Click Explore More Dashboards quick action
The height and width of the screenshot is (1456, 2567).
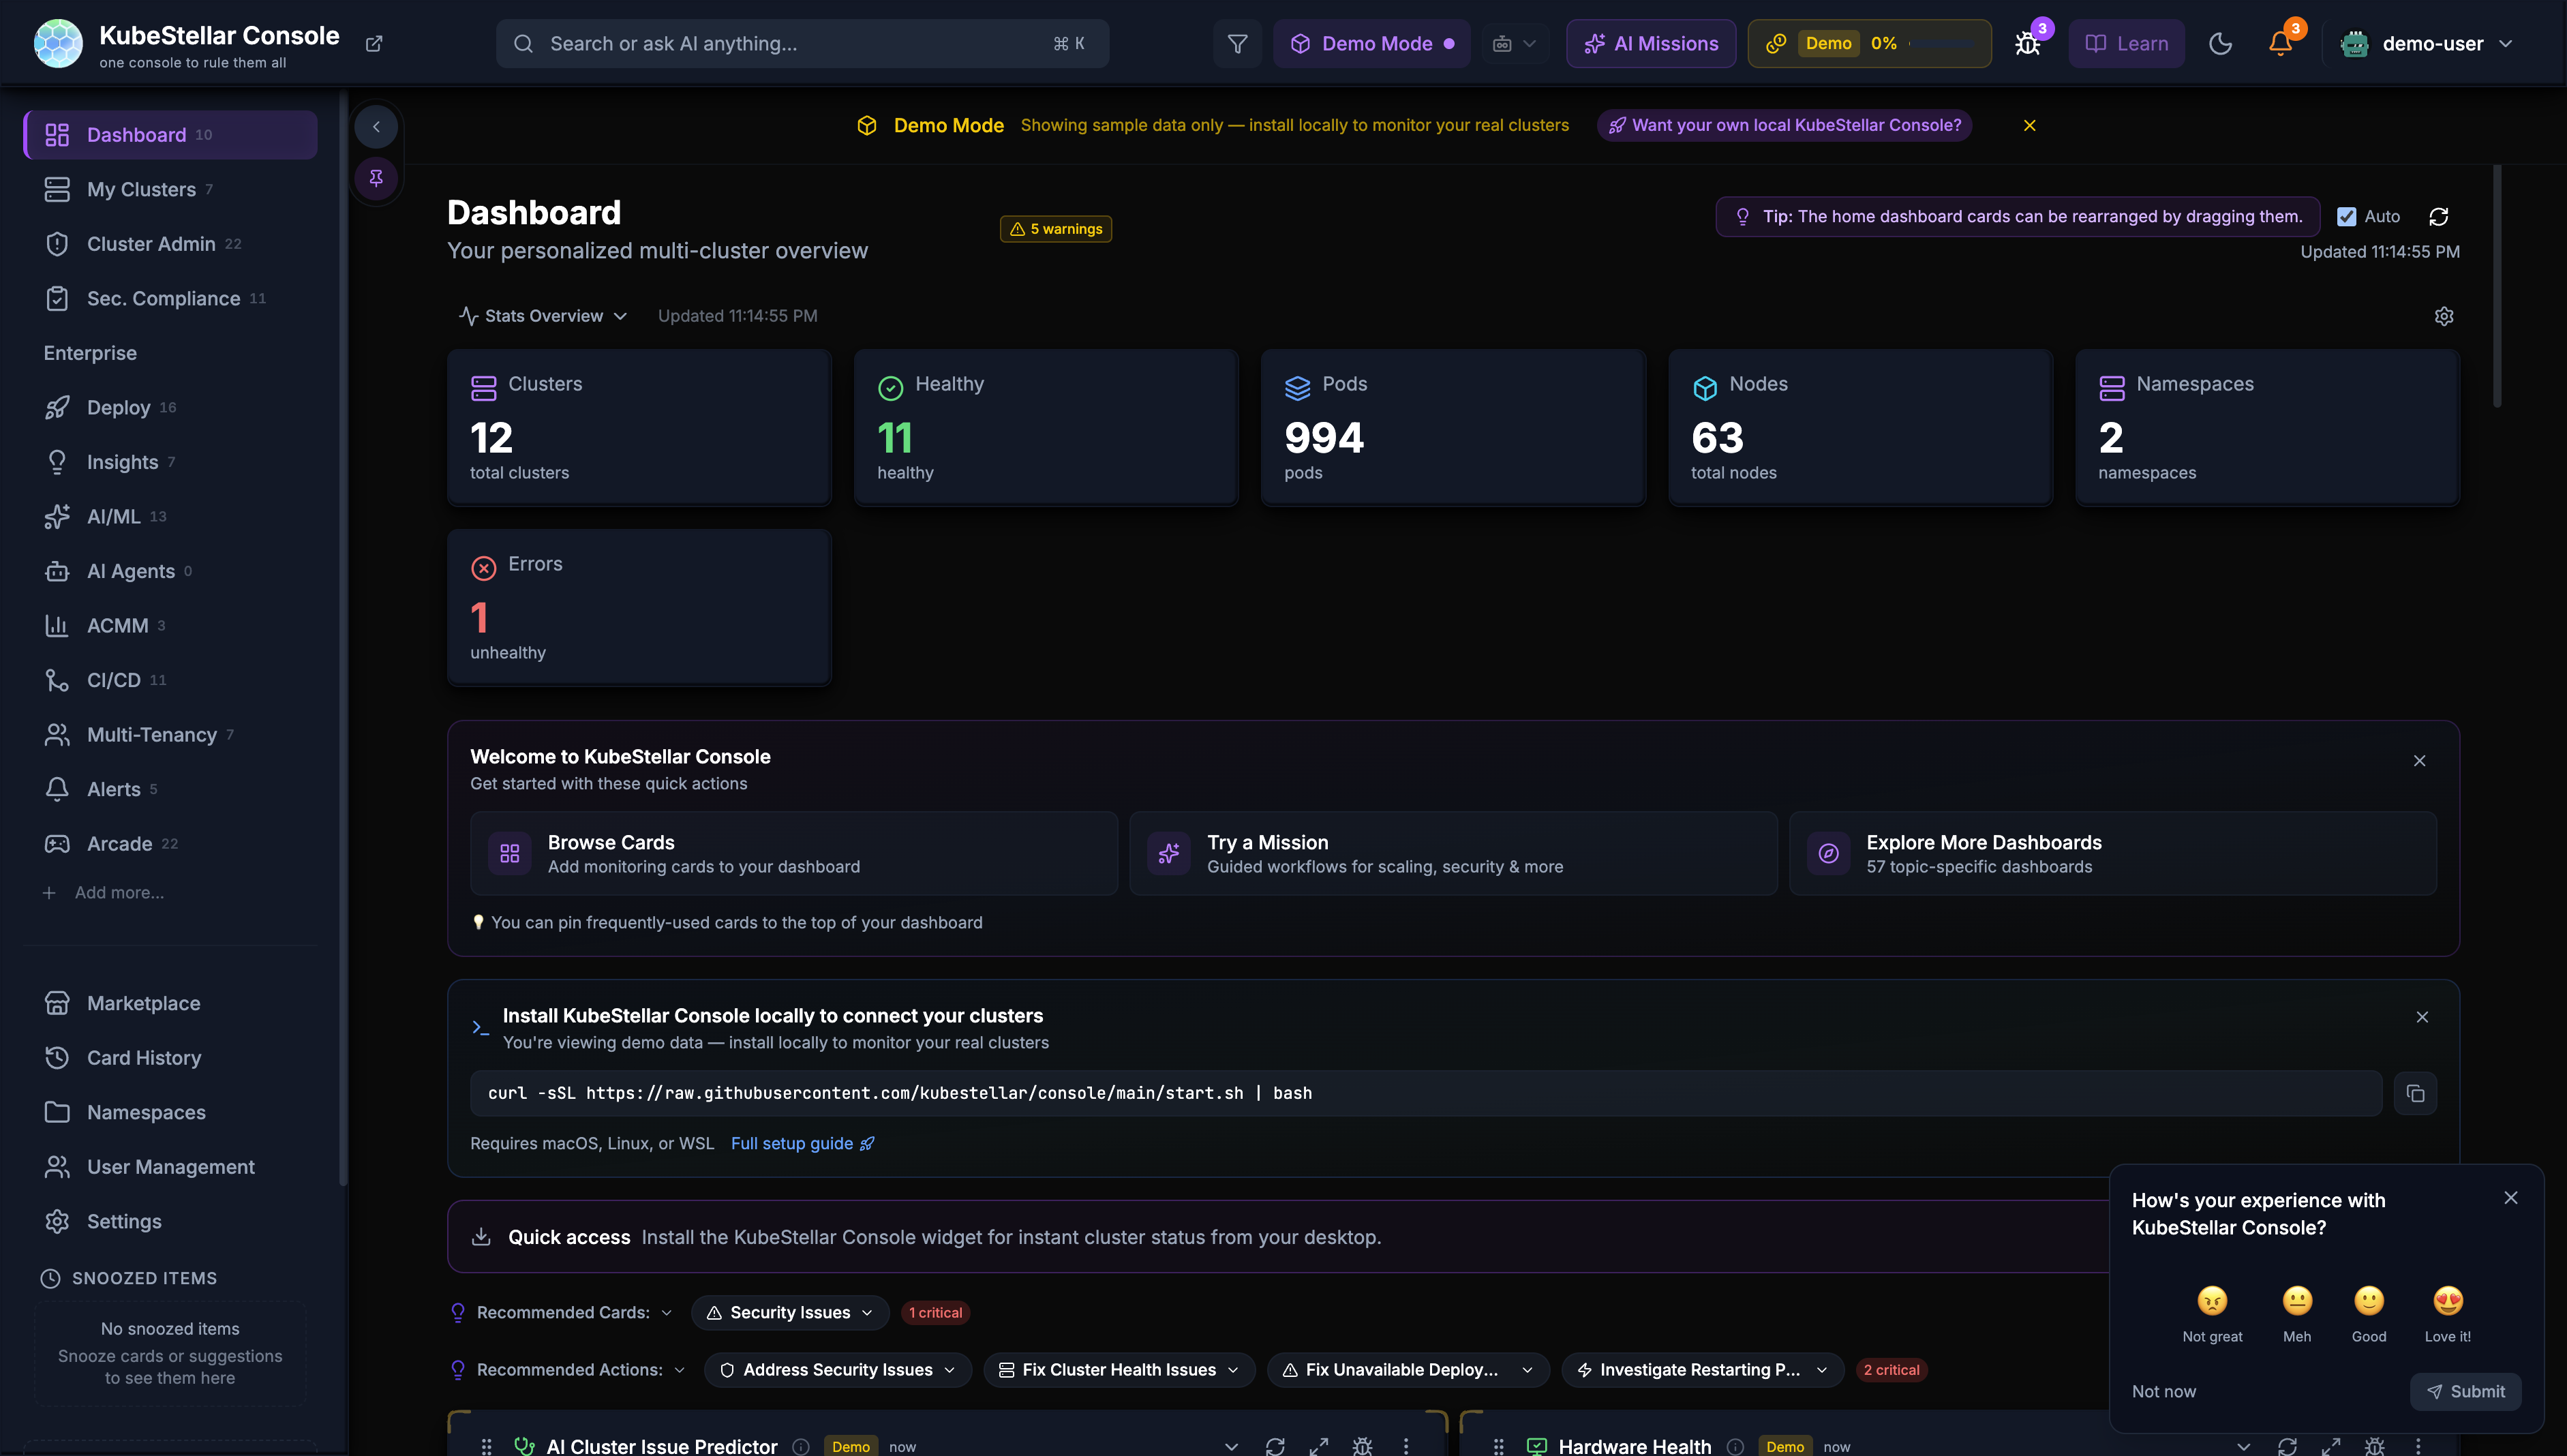pos(2112,854)
